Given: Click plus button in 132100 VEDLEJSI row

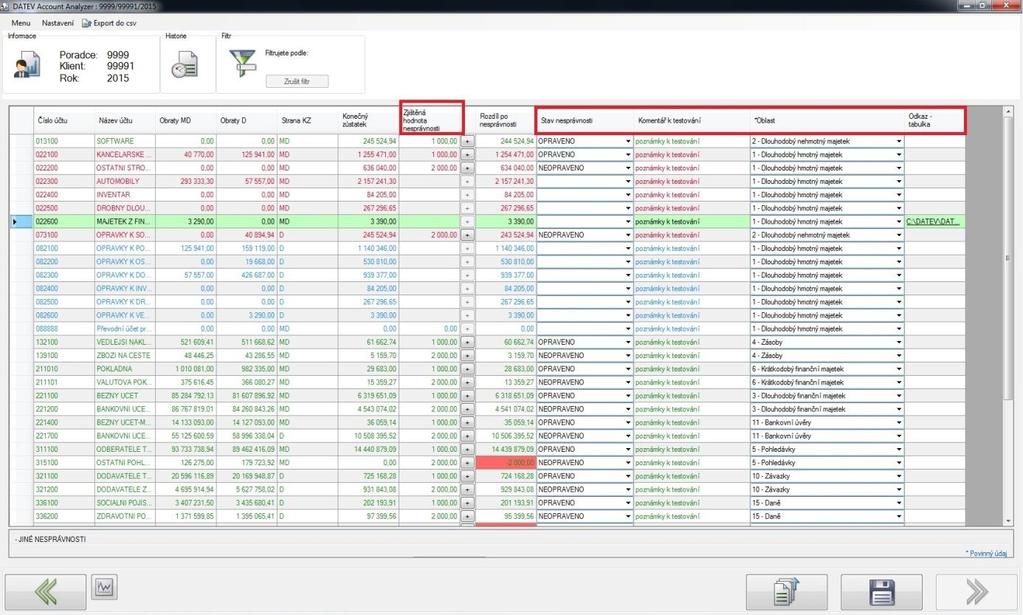Looking at the screenshot, I should pyautogui.click(x=467, y=342).
